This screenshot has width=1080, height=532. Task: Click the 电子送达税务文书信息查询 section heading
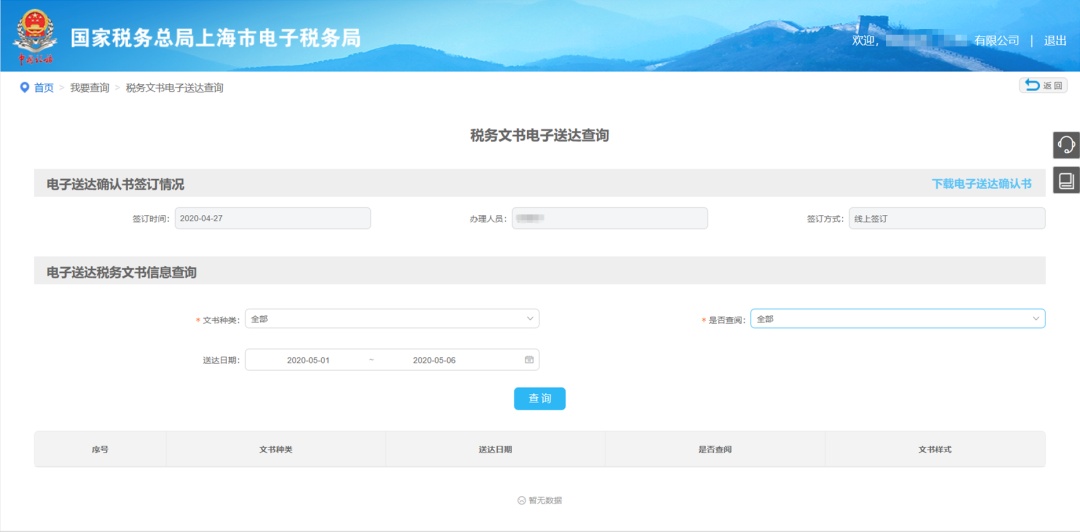121,272
